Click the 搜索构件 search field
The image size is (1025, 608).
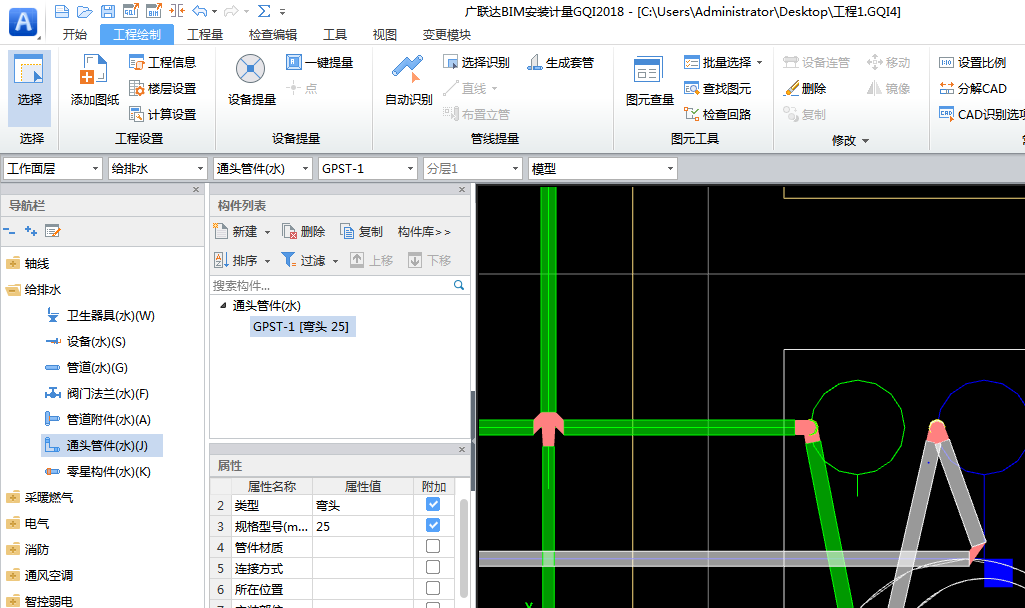pyautogui.click(x=331, y=285)
